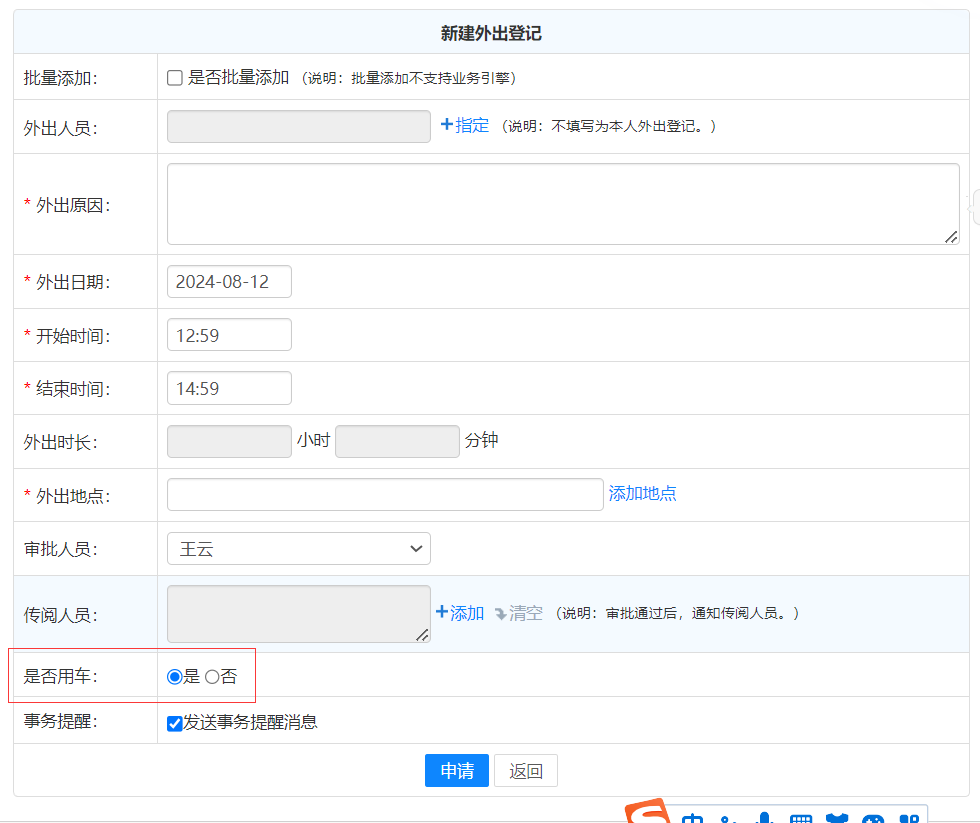This screenshot has width=980, height=823.
Task: Uncheck 发送事务提醒消息 checkbox
Action: coord(175,723)
